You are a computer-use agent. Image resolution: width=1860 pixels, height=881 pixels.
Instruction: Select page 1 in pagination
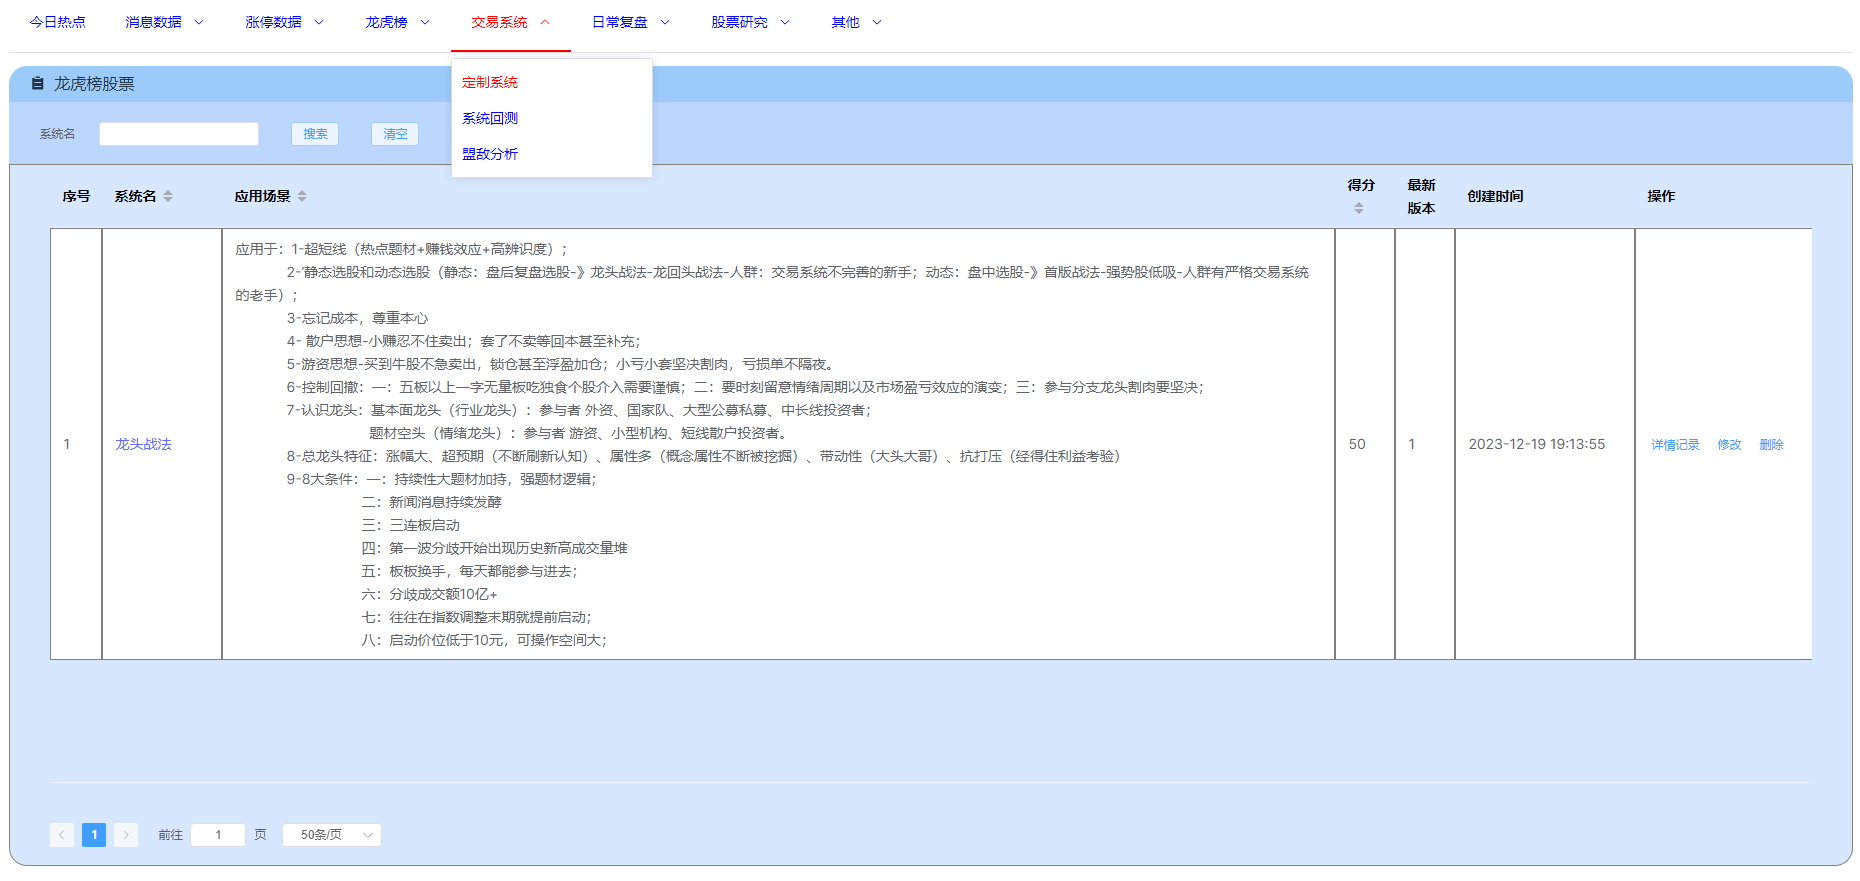coord(94,835)
